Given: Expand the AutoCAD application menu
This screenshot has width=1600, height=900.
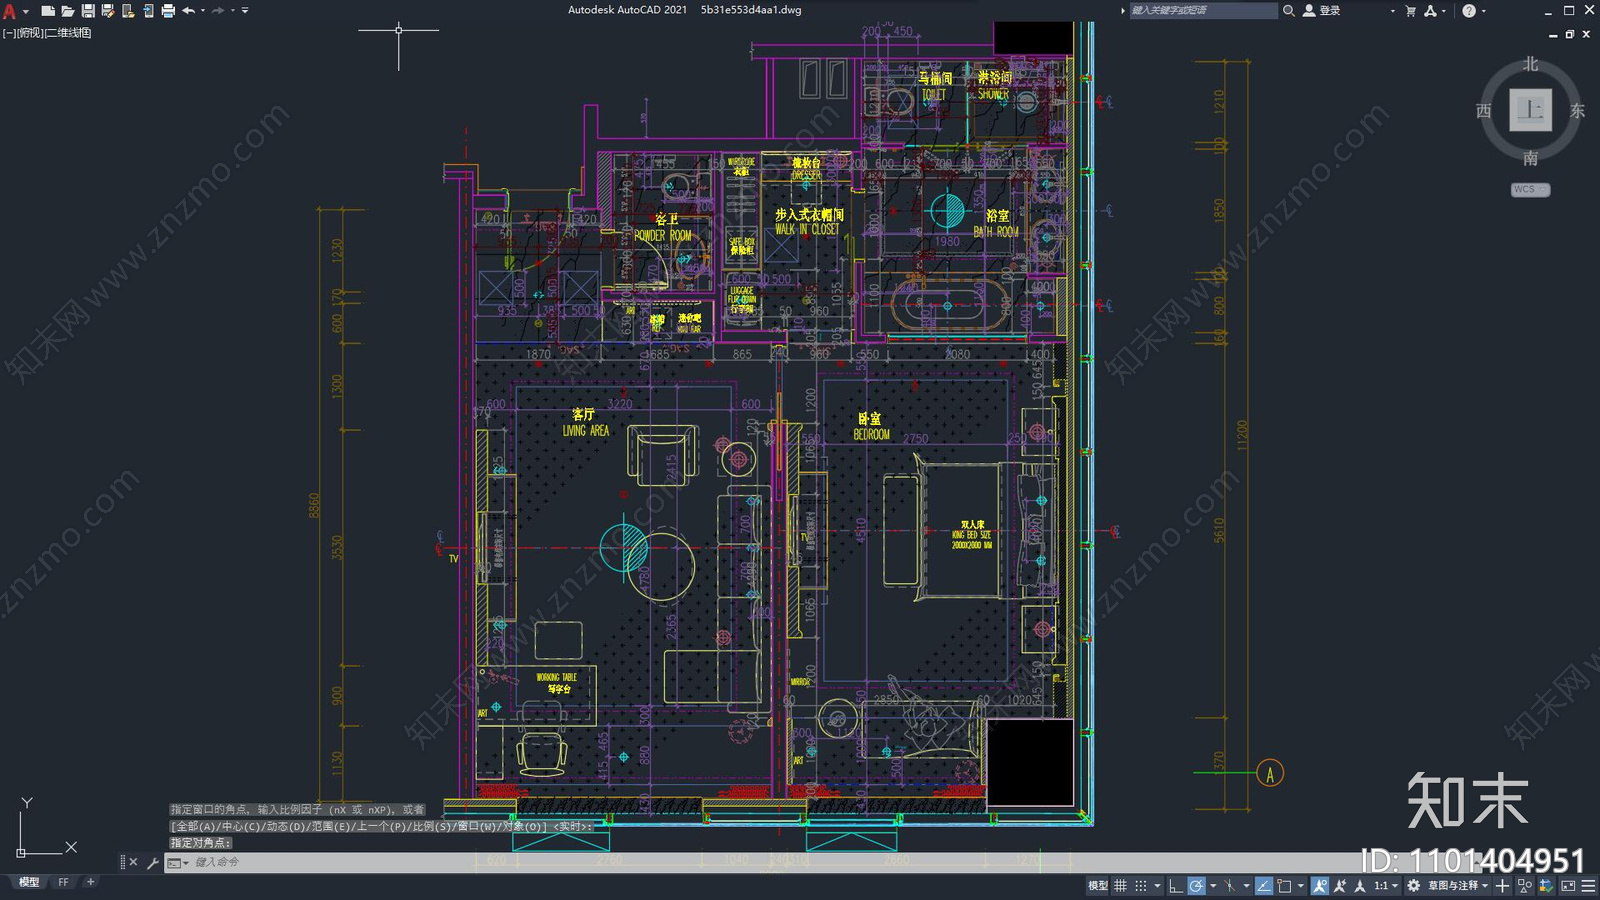Looking at the screenshot, I should coord(11,11).
